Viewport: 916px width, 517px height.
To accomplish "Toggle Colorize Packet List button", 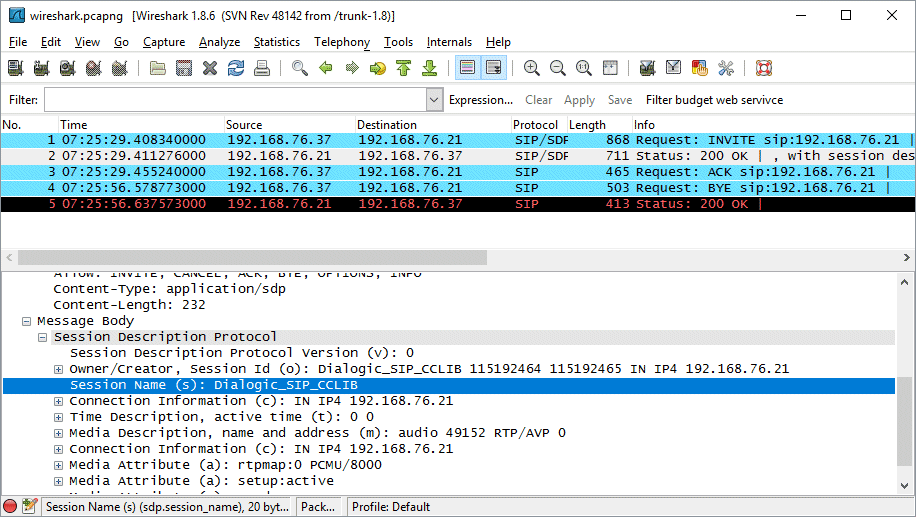I will [467, 68].
